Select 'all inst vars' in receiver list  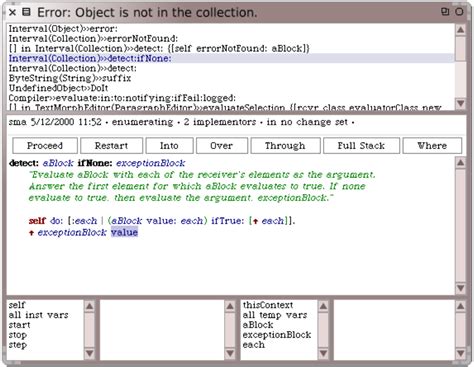point(45,315)
